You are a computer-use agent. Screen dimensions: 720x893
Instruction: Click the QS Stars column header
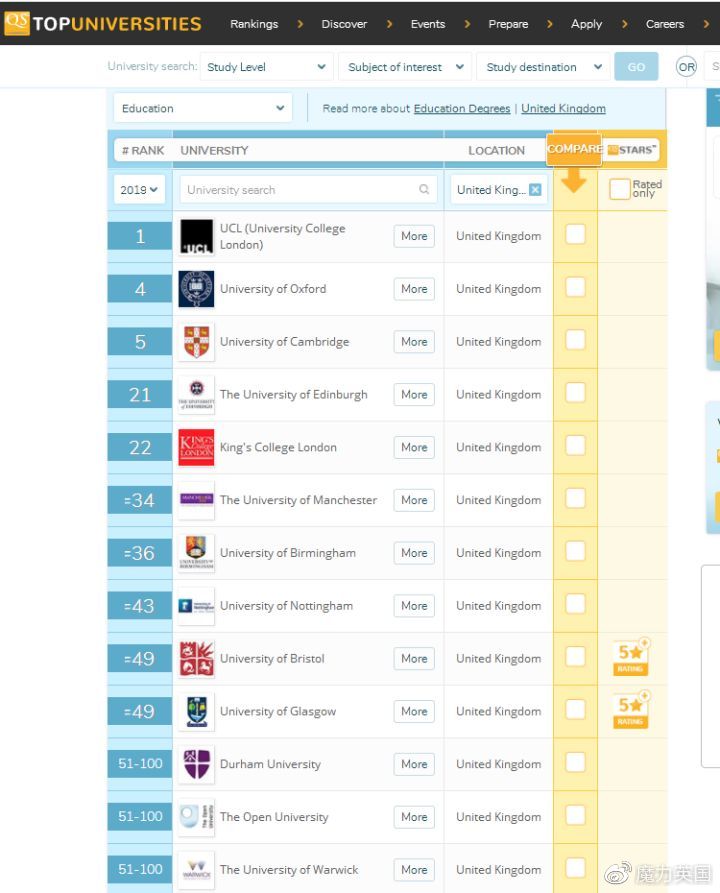632,150
